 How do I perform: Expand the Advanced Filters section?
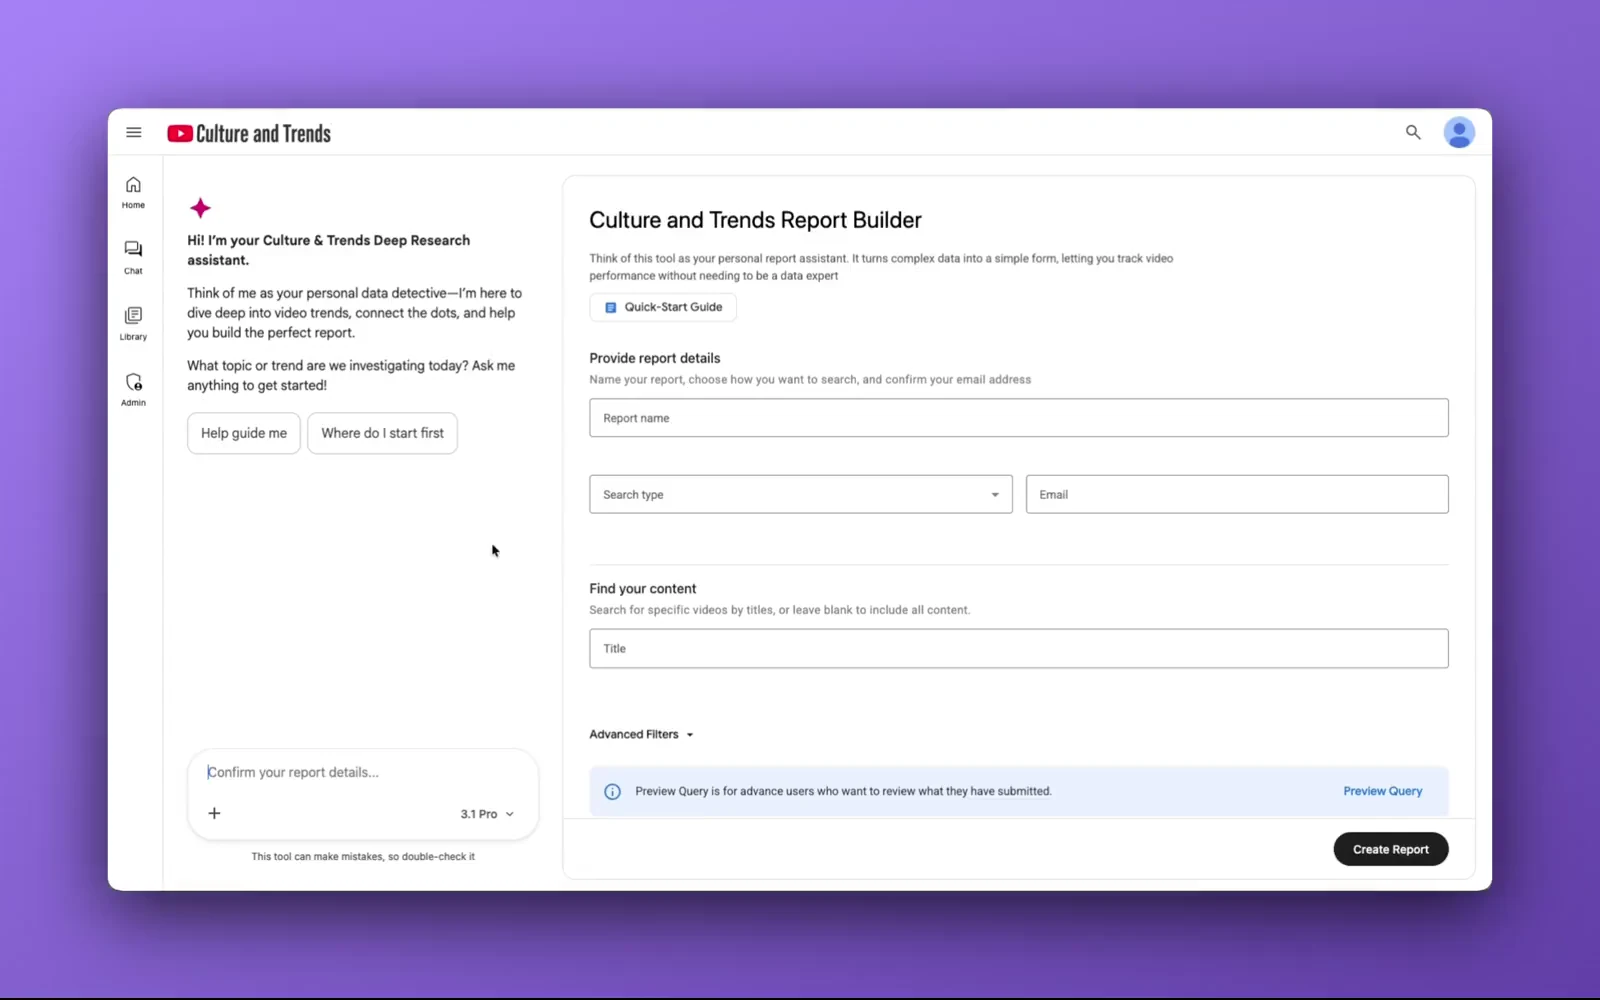pos(641,734)
